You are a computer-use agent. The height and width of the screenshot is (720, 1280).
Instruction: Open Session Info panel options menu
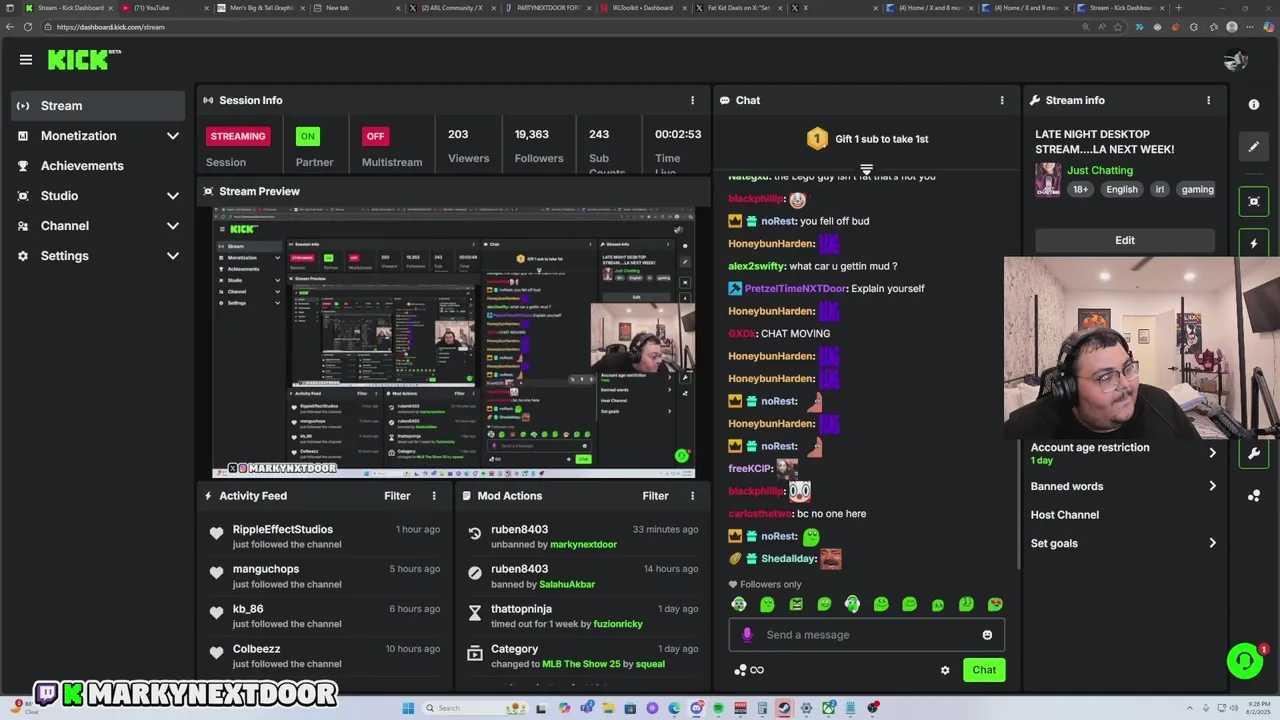(692, 100)
